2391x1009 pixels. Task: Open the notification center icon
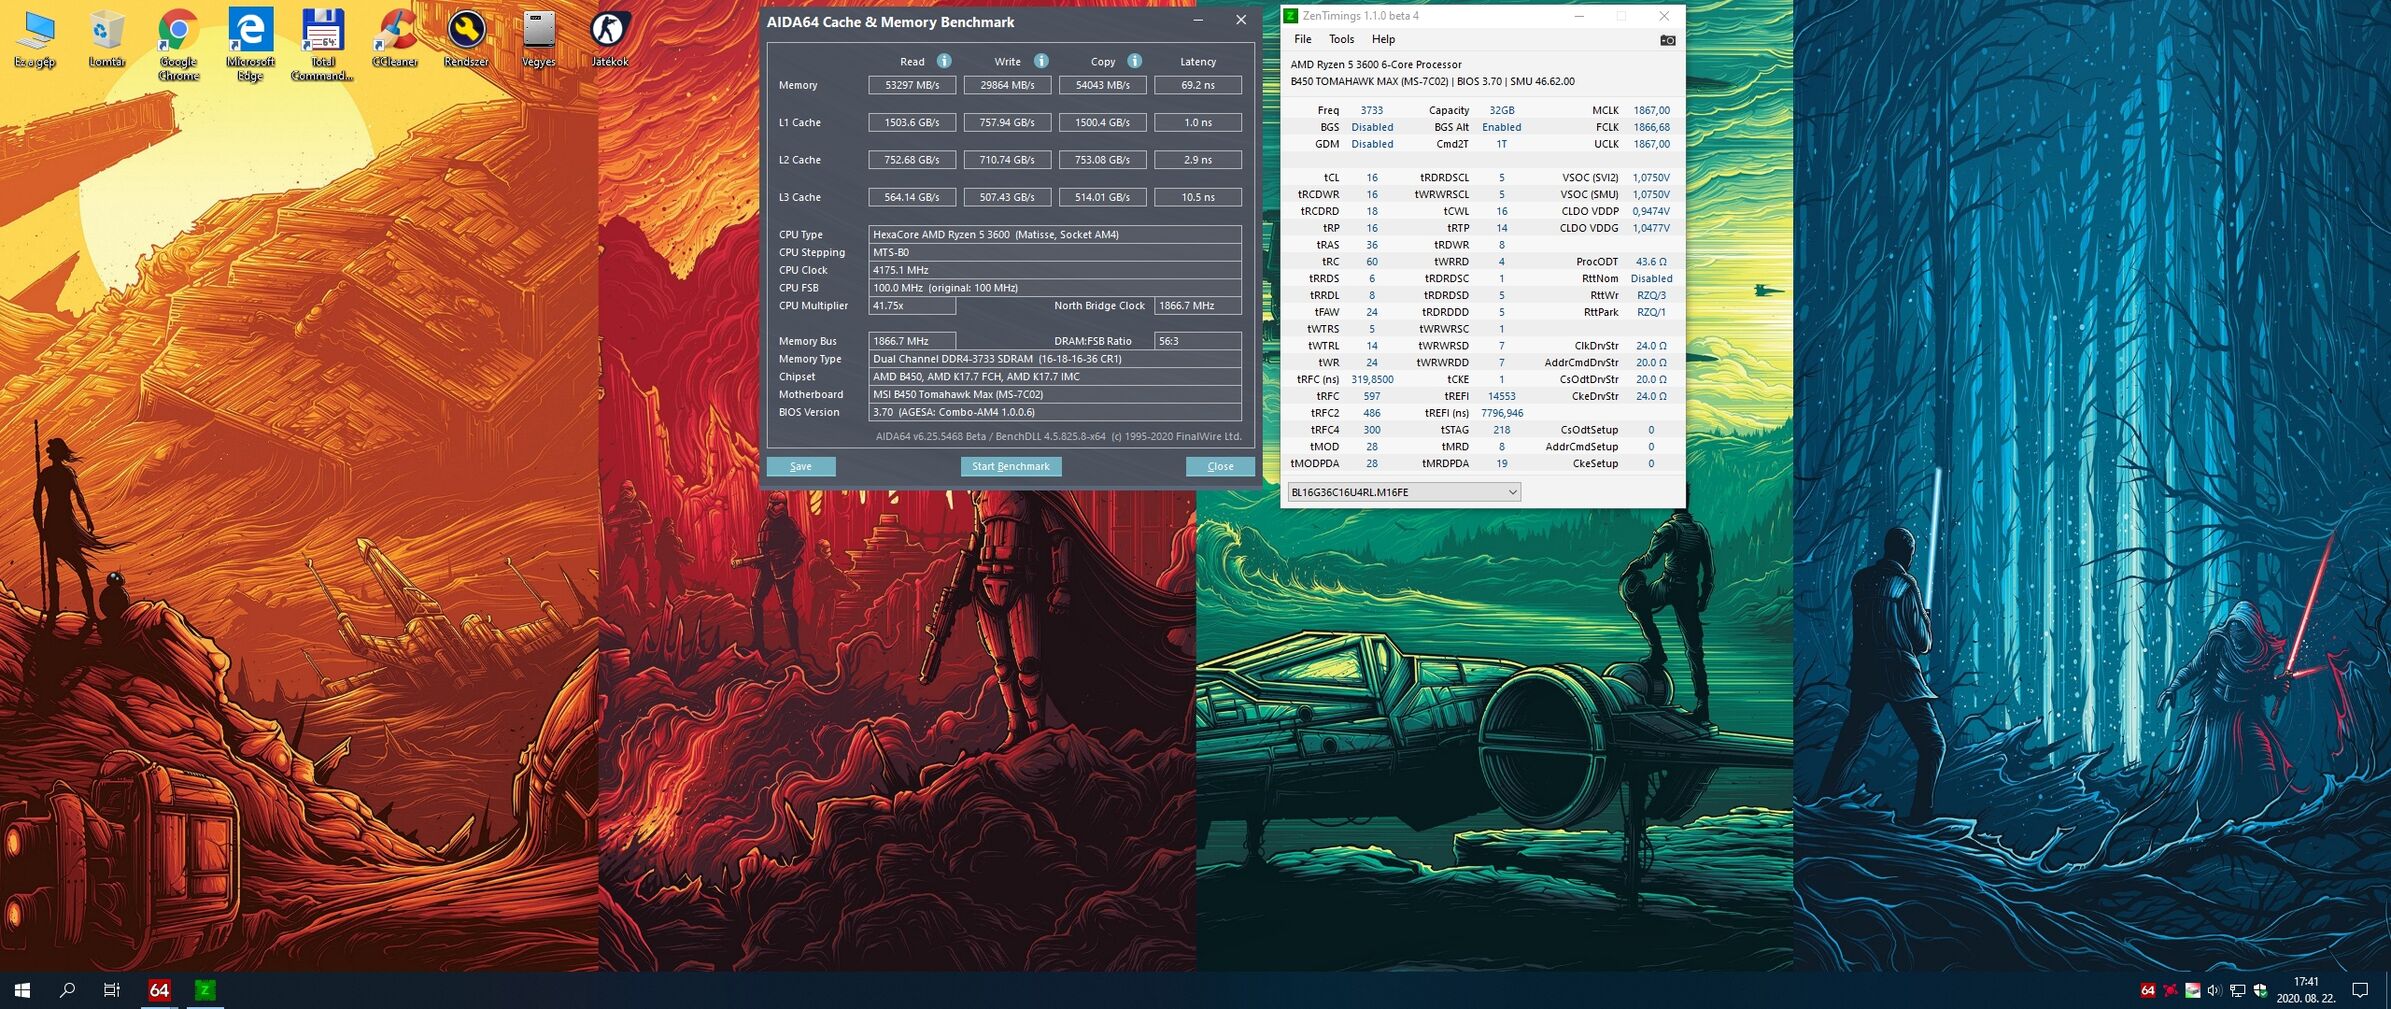click(x=2360, y=990)
